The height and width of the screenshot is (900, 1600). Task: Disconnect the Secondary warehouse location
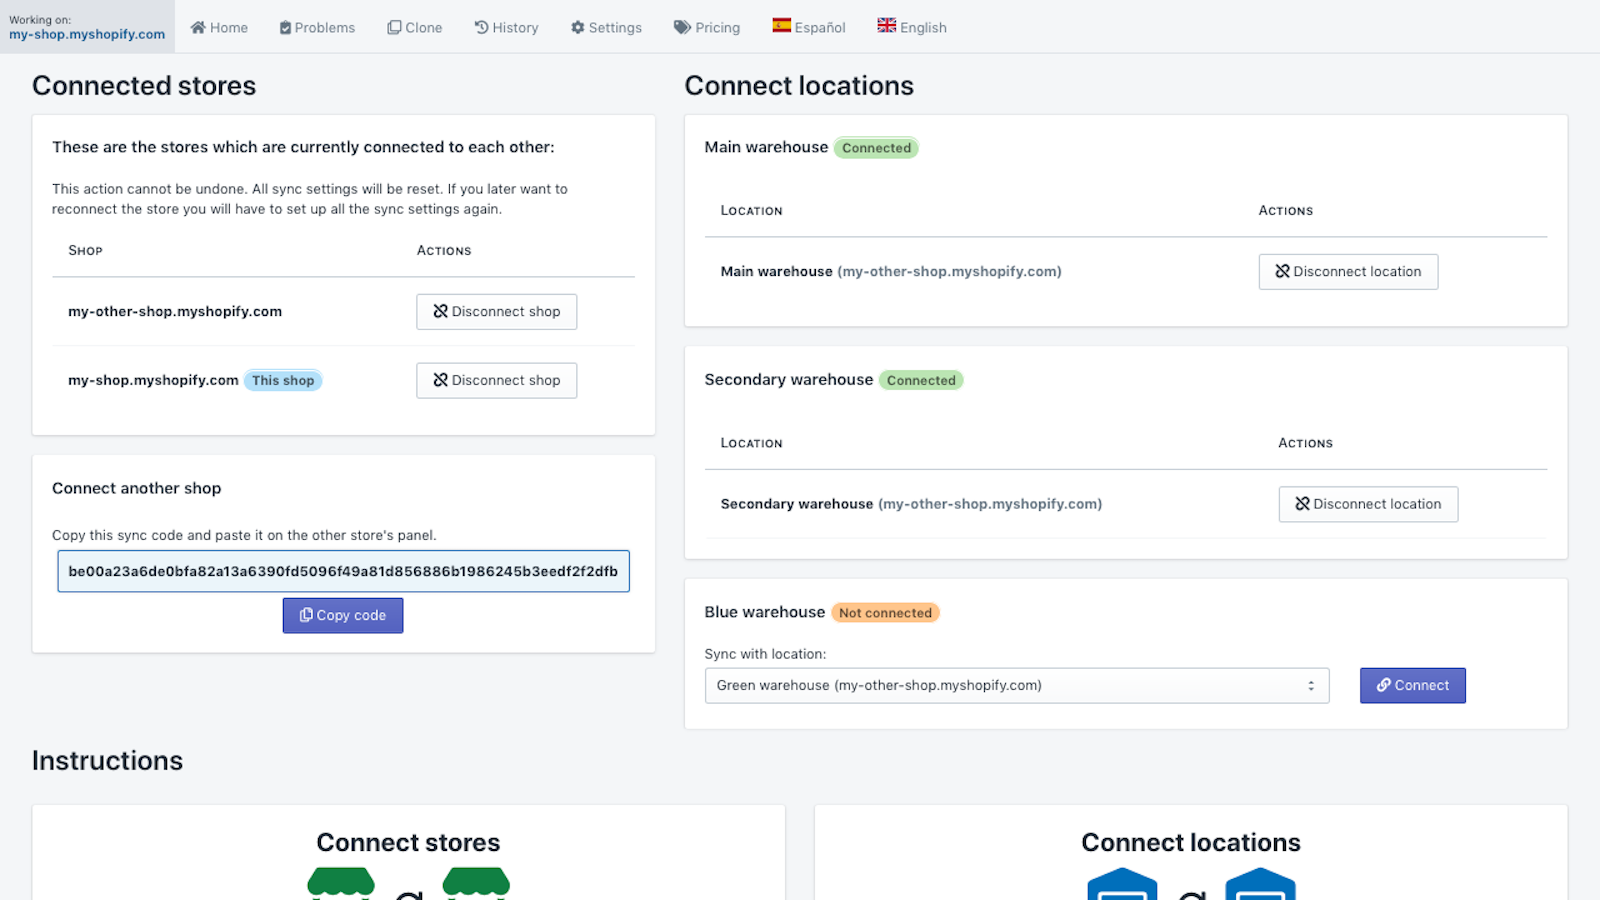coord(1367,505)
